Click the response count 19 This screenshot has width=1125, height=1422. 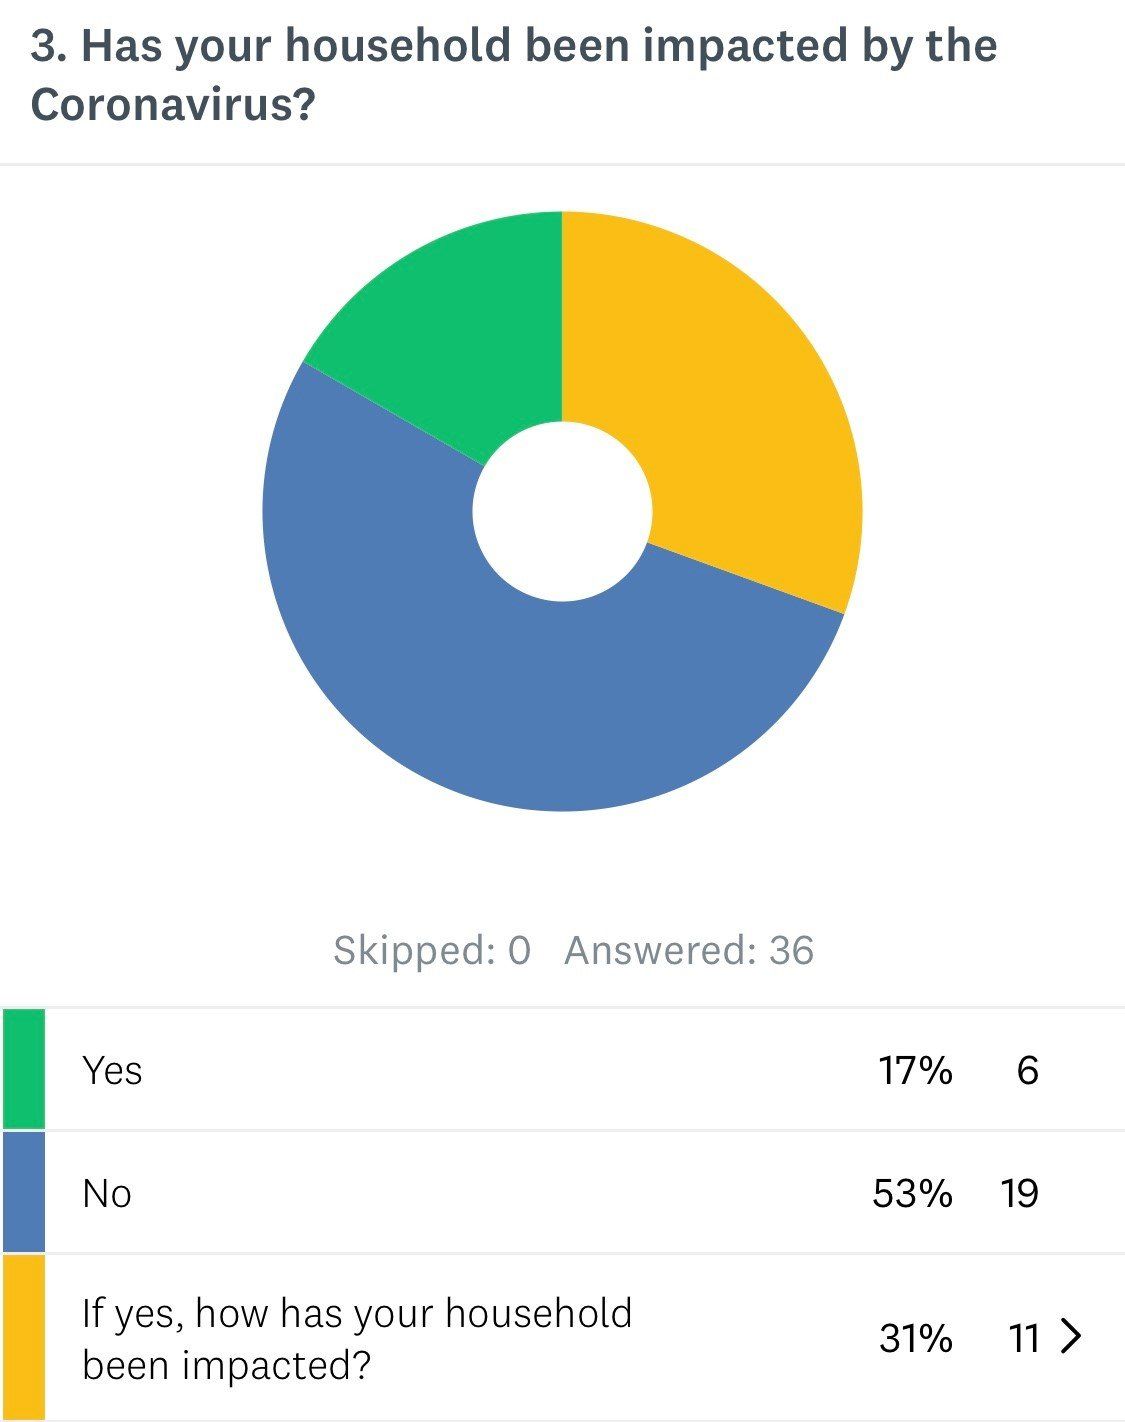tap(1020, 1193)
